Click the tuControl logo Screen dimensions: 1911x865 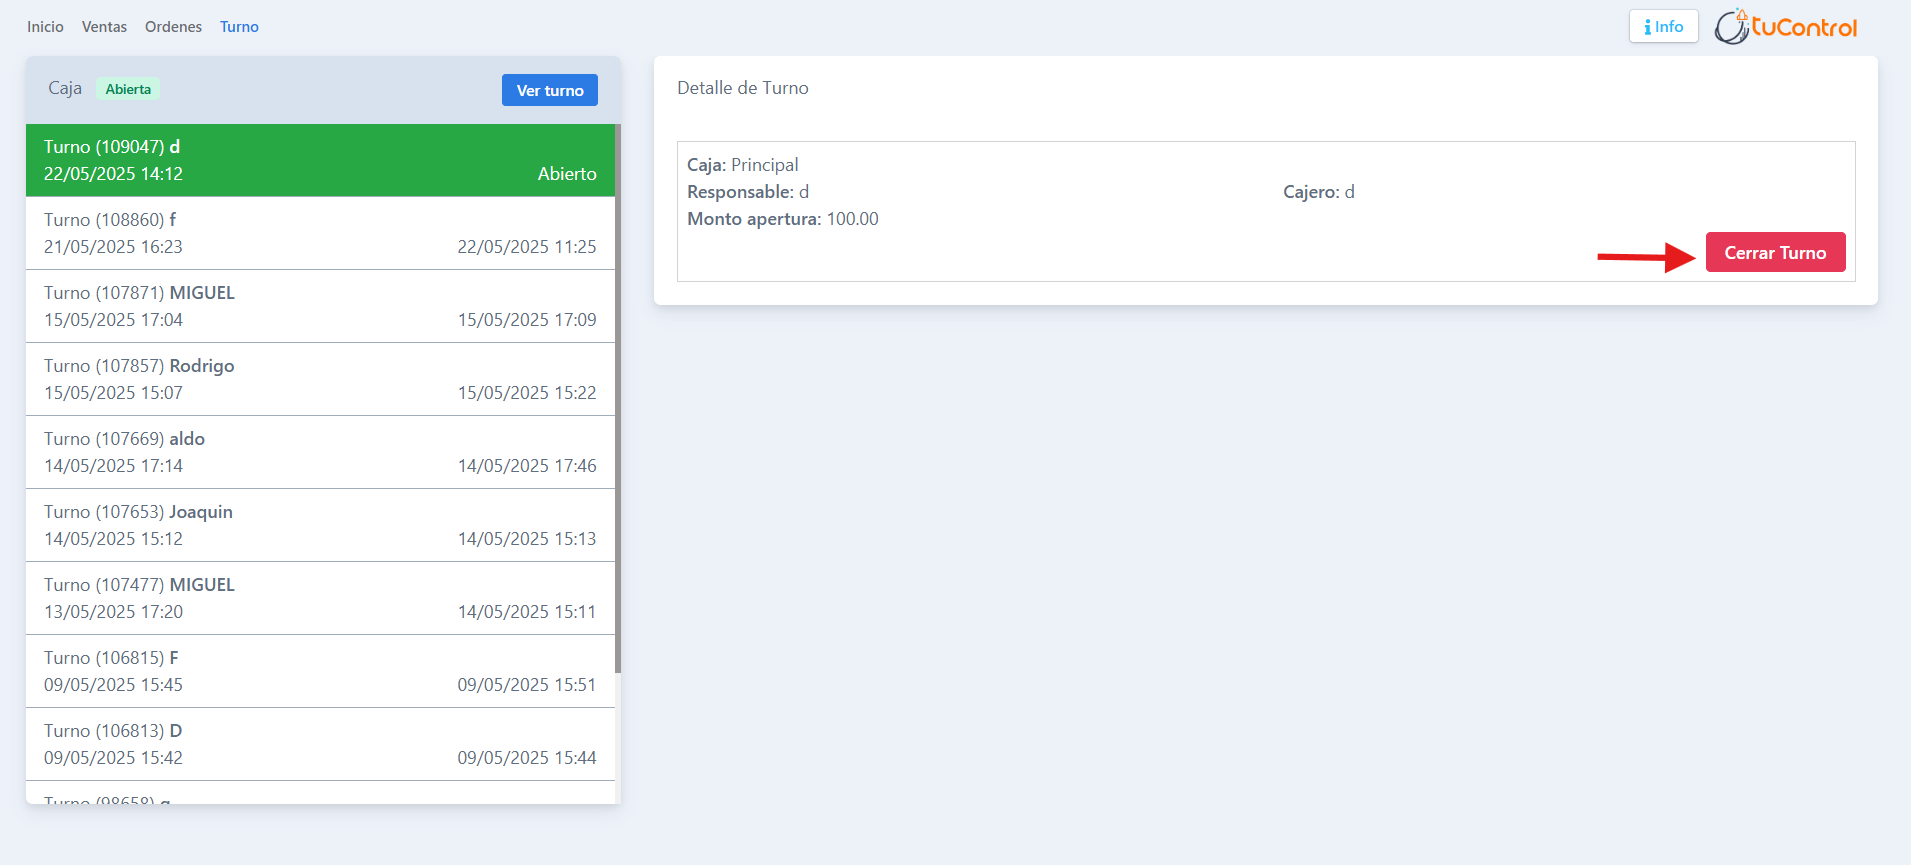(1786, 27)
